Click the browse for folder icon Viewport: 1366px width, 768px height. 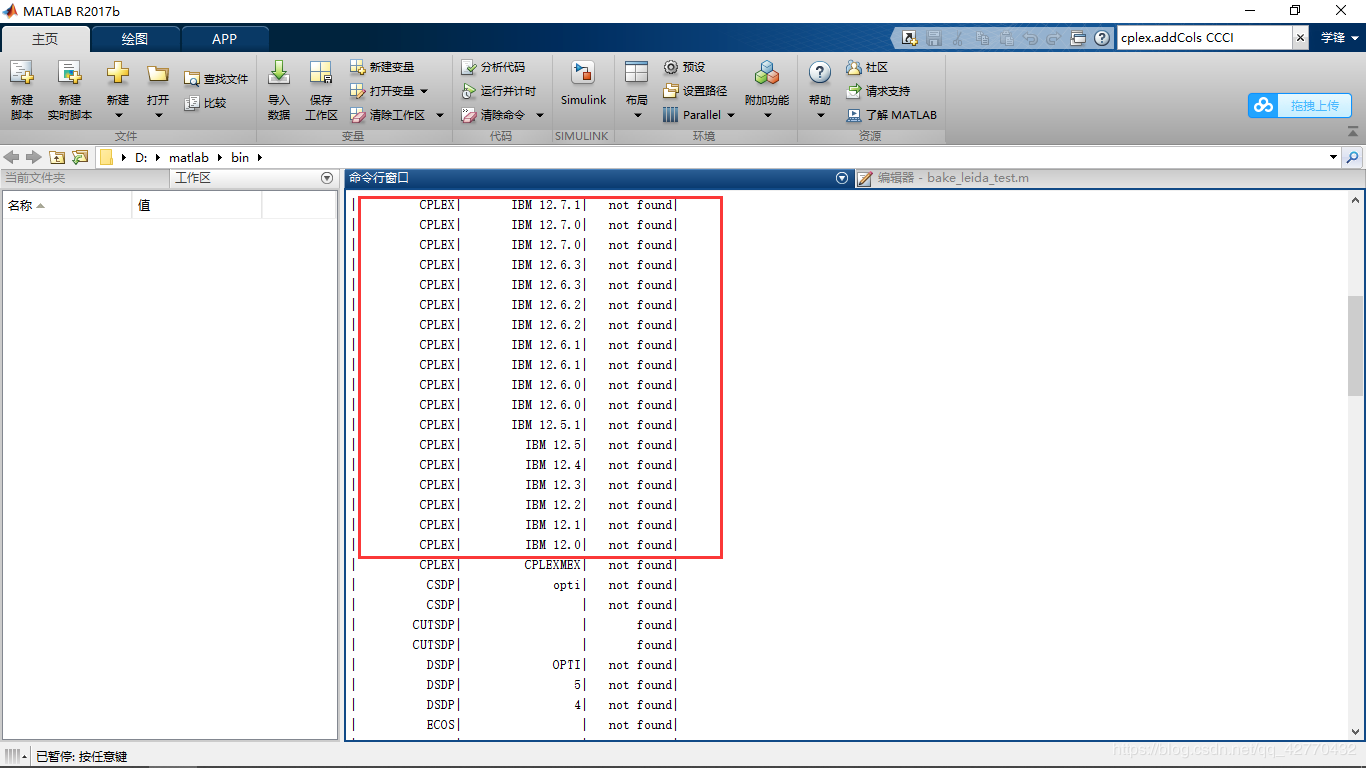click(80, 157)
